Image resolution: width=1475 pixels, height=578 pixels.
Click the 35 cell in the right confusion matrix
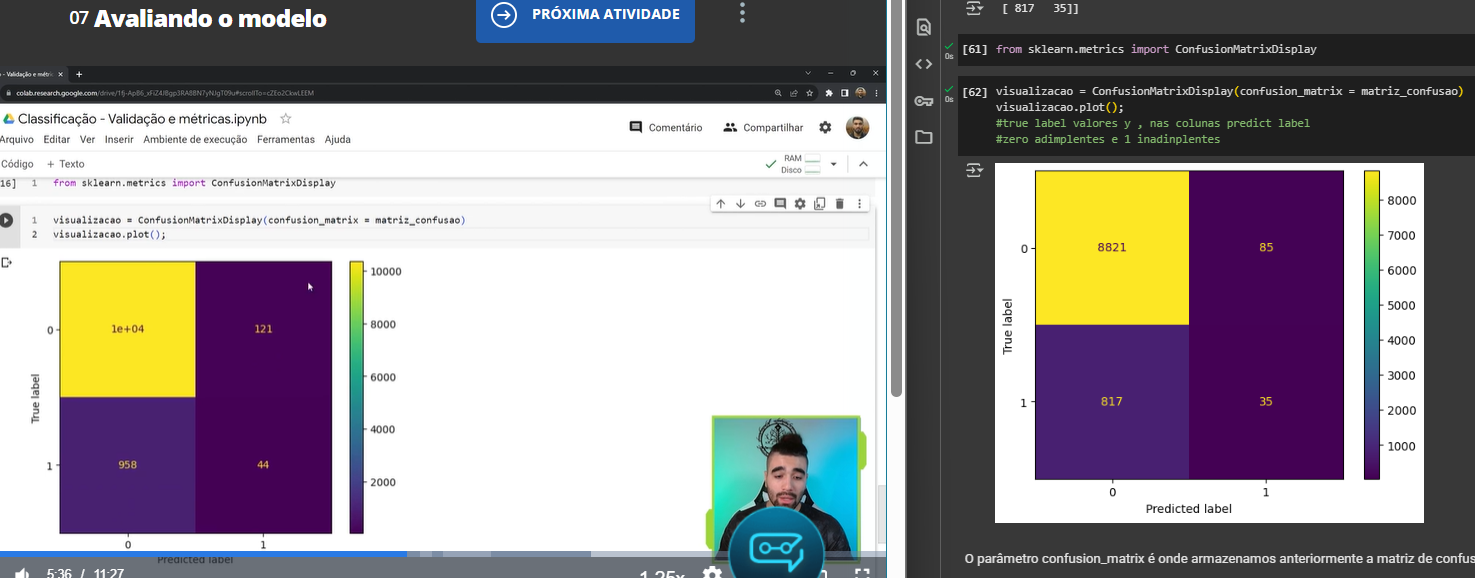click(x=1265, y=402)
